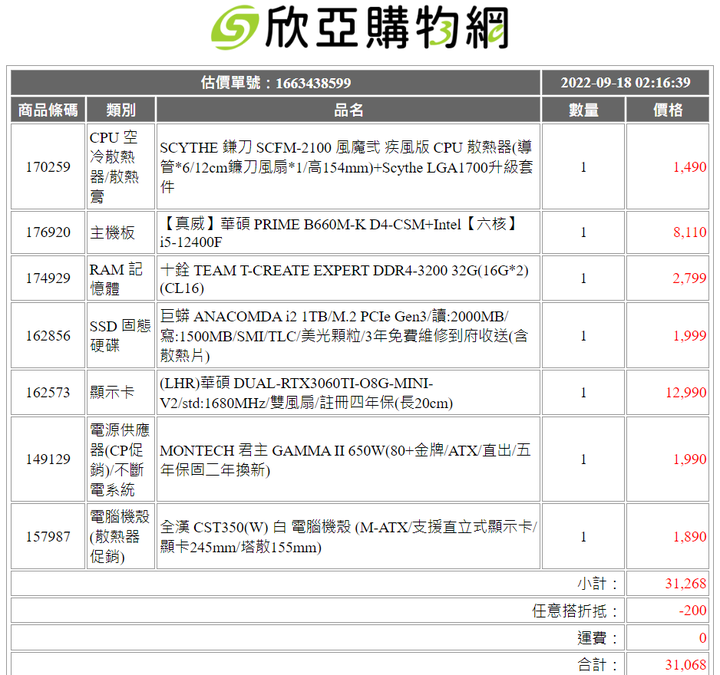Select barcode 176920 cell
Screen dimensions: 720x675
pos(48,232)
